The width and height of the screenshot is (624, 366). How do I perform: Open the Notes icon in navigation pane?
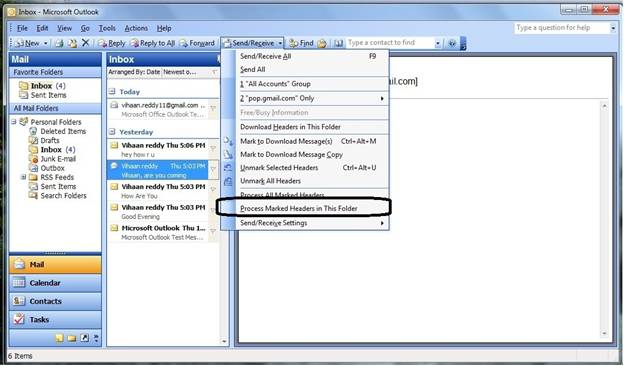coord(59,339)
